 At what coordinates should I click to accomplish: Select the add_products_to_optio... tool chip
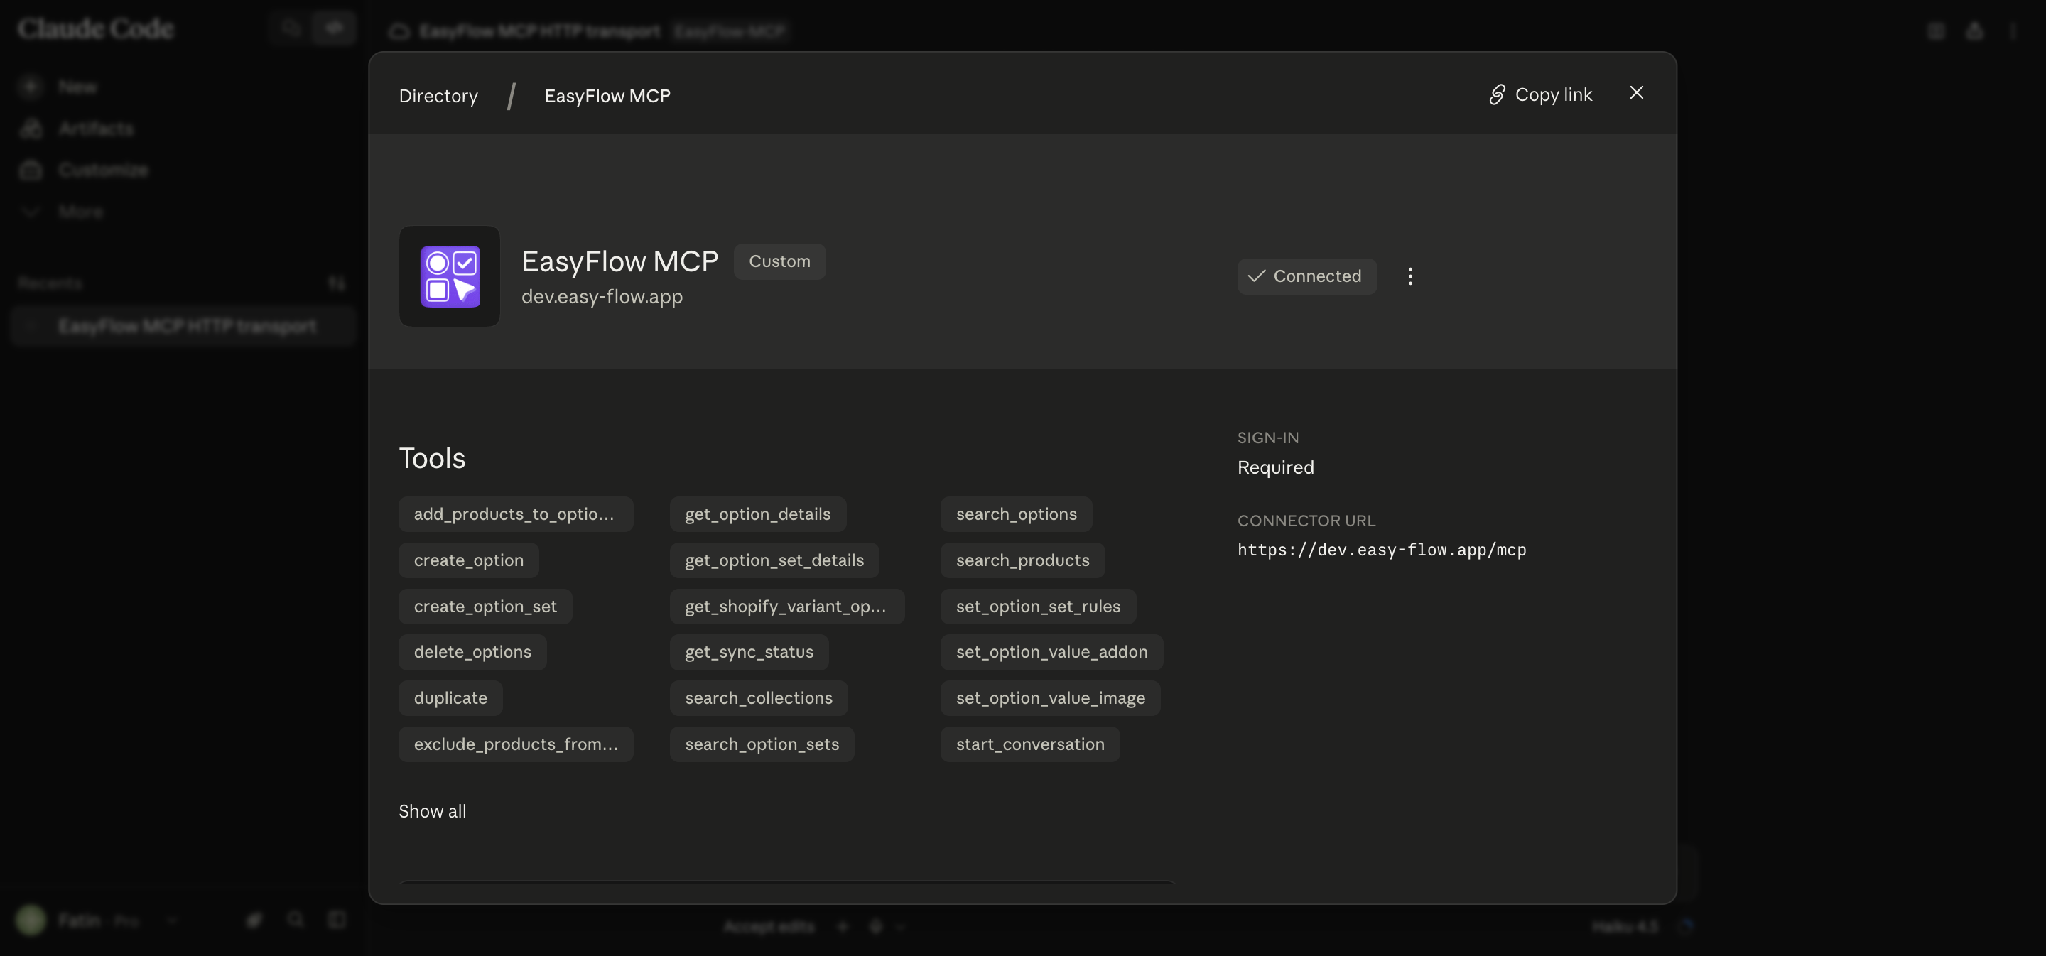pyautogui.click(x=516, y=514)
